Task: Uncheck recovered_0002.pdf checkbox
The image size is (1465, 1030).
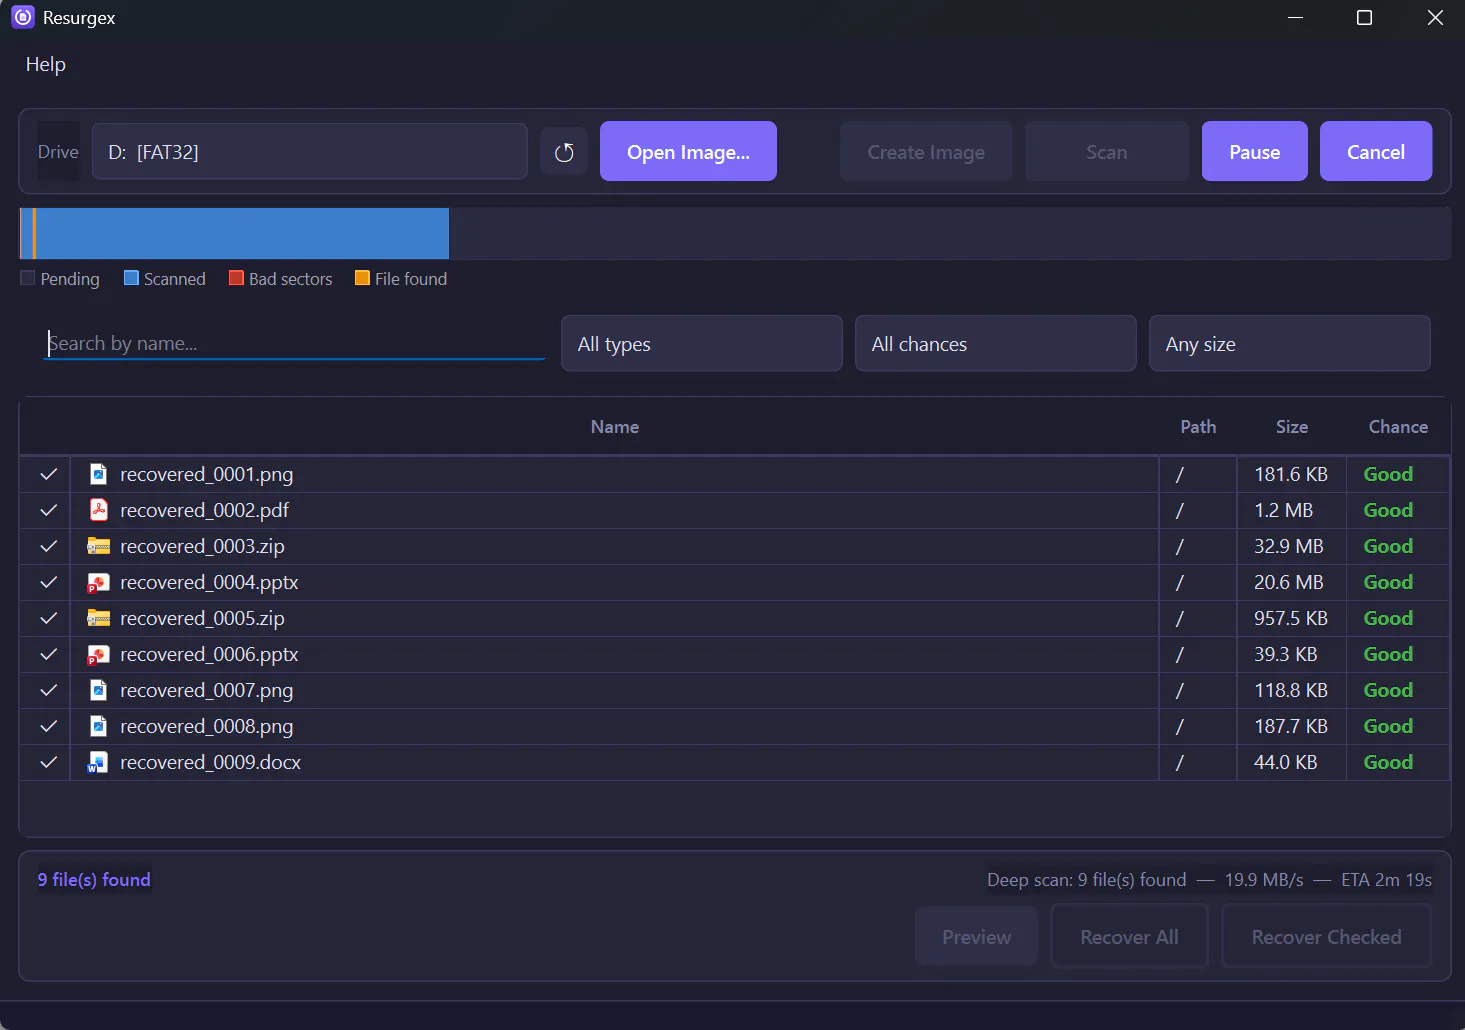Action: point(48,510)
